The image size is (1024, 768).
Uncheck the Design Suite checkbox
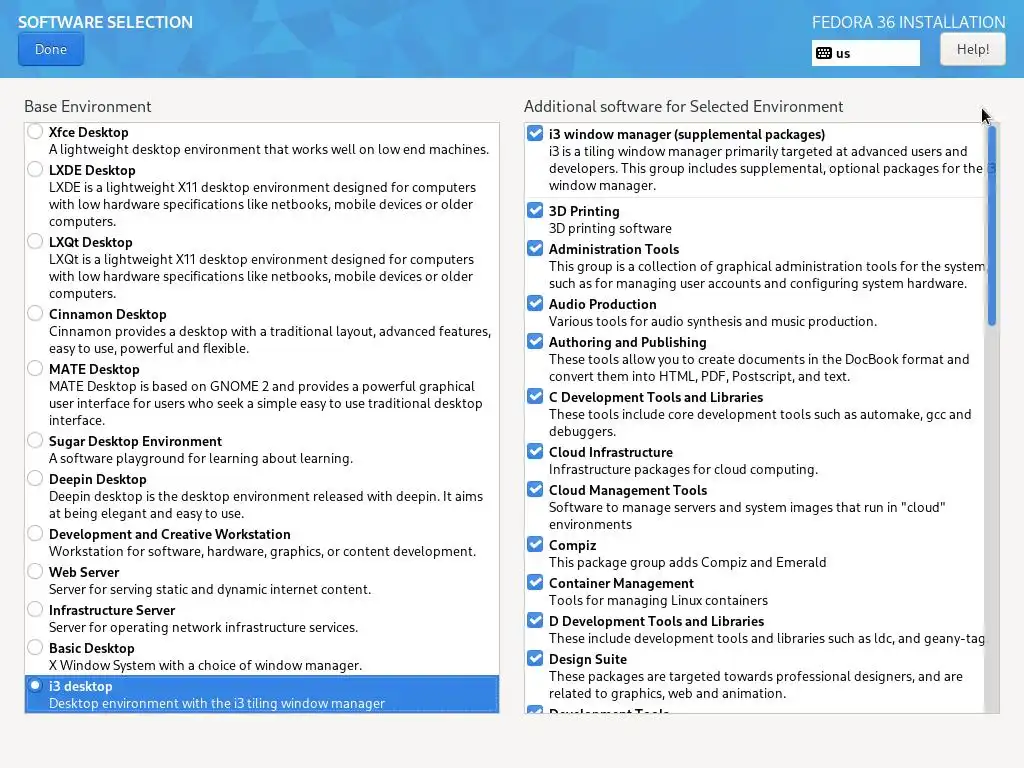pos(535,658)
